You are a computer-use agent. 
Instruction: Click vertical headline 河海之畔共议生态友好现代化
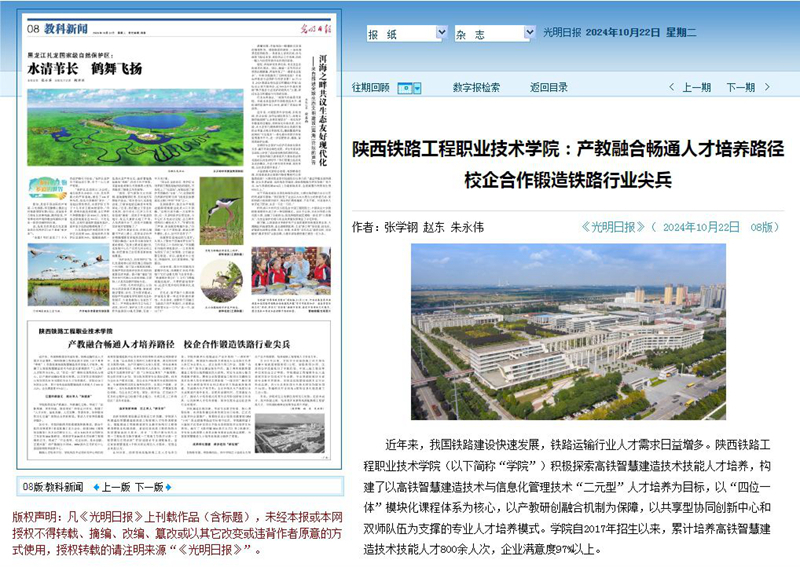[322, 109]
